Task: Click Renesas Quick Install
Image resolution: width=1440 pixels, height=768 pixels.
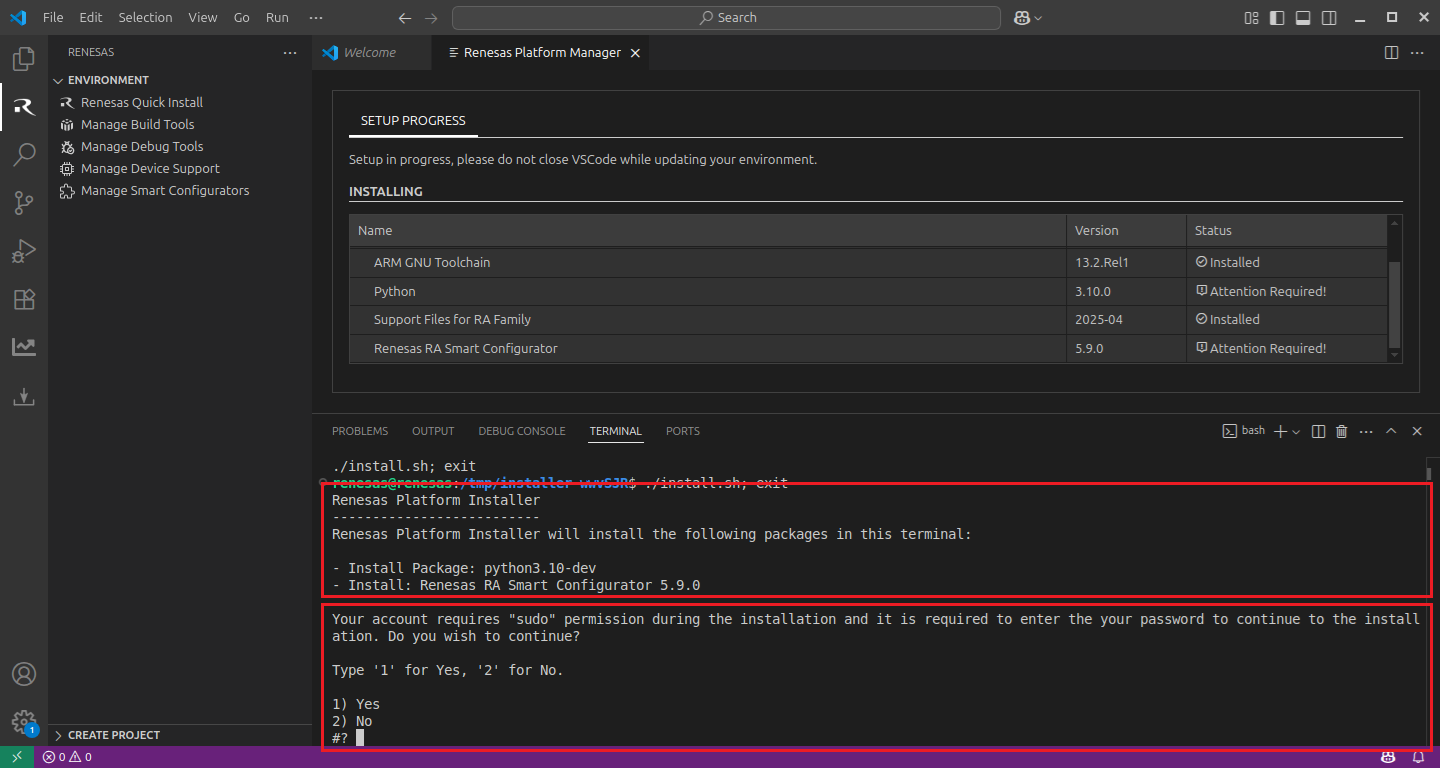Action: tap(141, 102)
